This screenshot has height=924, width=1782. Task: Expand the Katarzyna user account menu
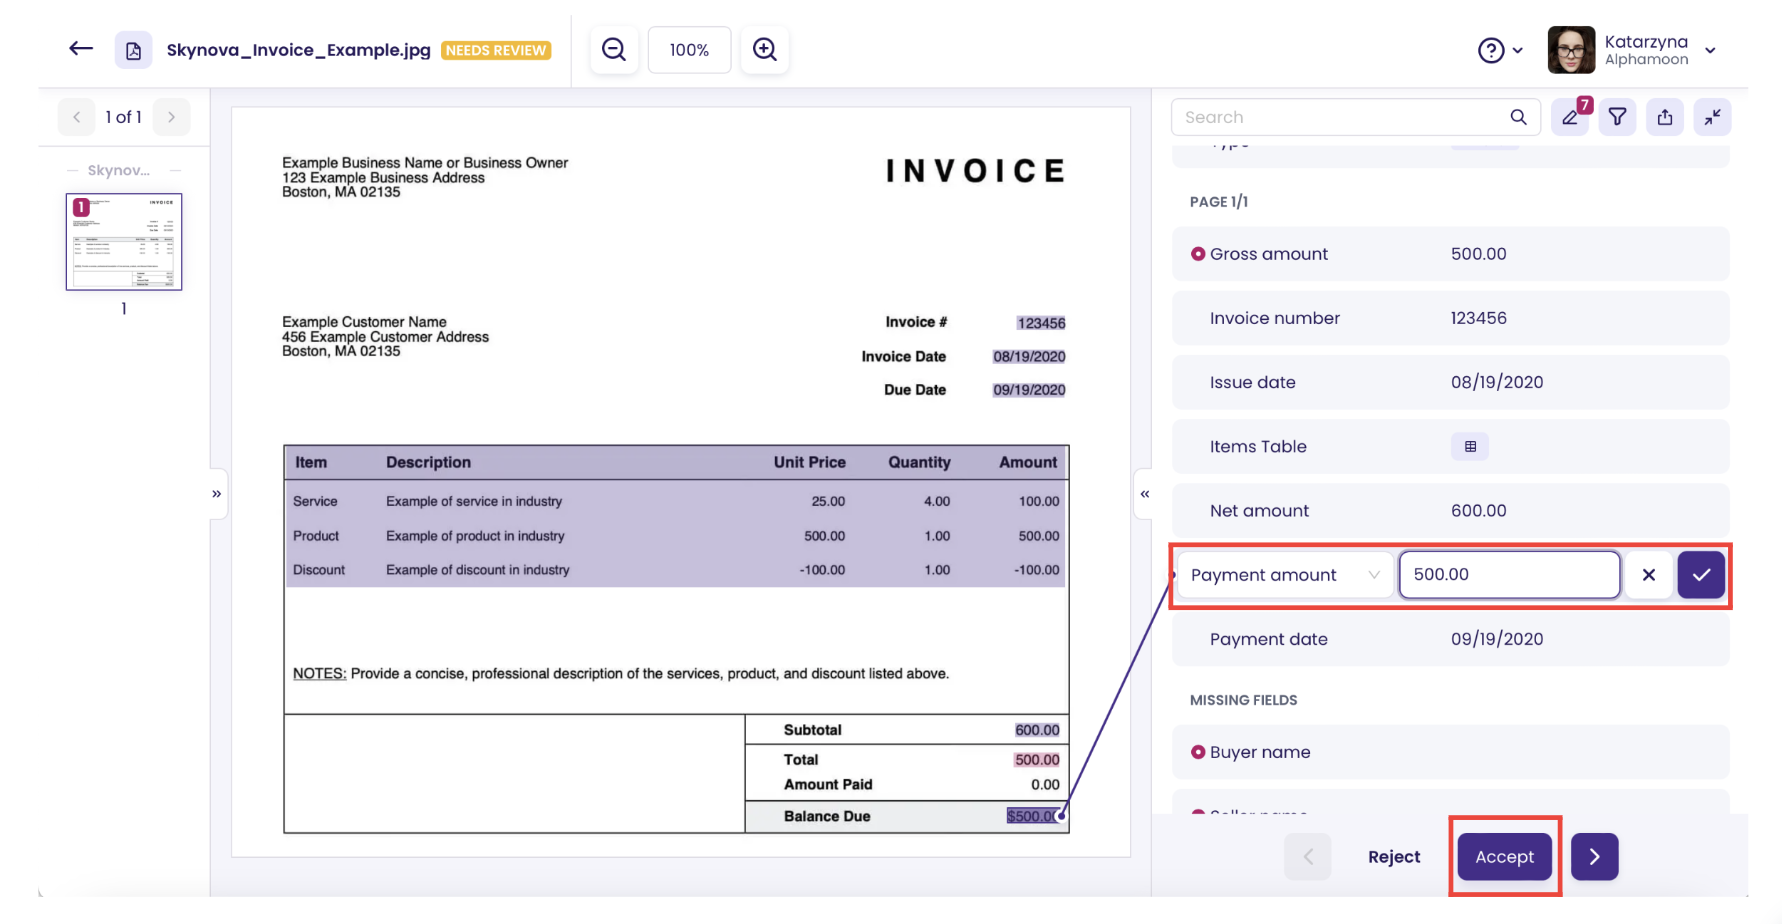click(1710, 50)
